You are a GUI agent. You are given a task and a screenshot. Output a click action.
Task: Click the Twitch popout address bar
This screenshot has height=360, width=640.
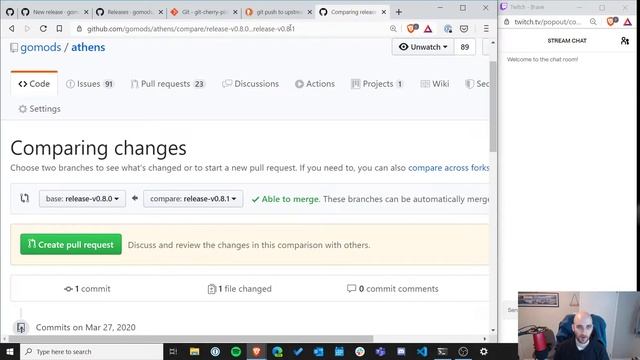[547, 22]
